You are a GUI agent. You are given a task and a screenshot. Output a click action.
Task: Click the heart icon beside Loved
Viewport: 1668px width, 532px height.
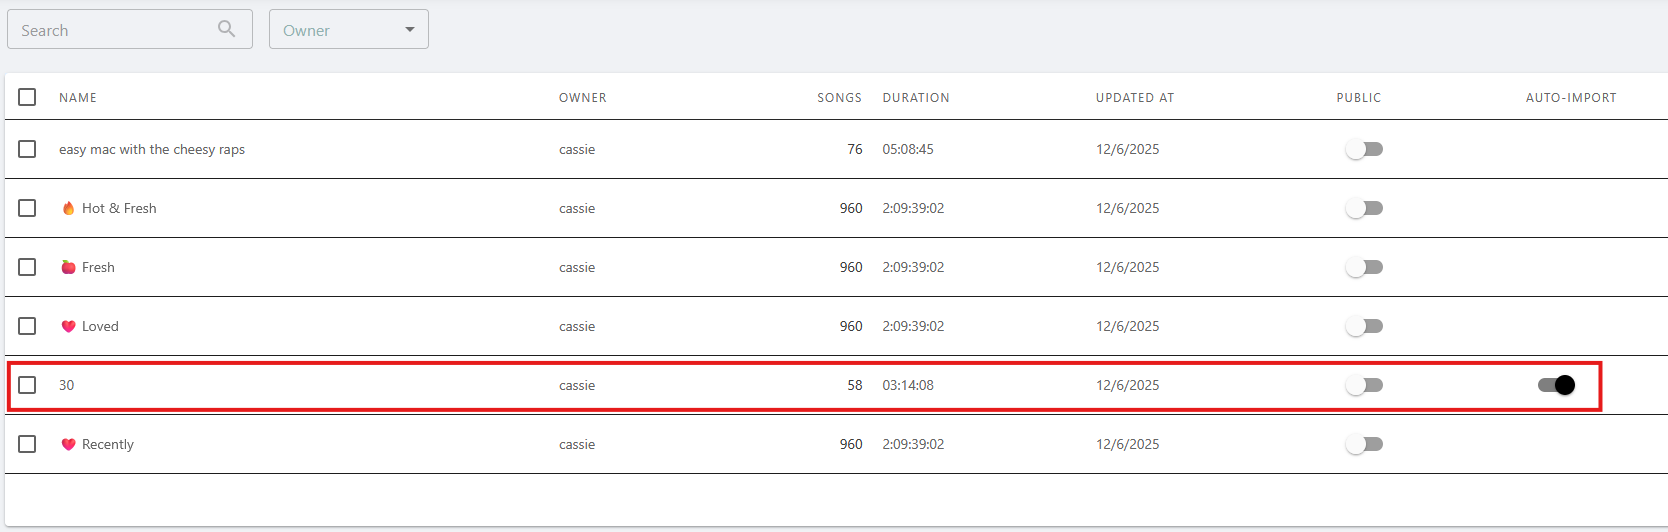tap(68, 326)
